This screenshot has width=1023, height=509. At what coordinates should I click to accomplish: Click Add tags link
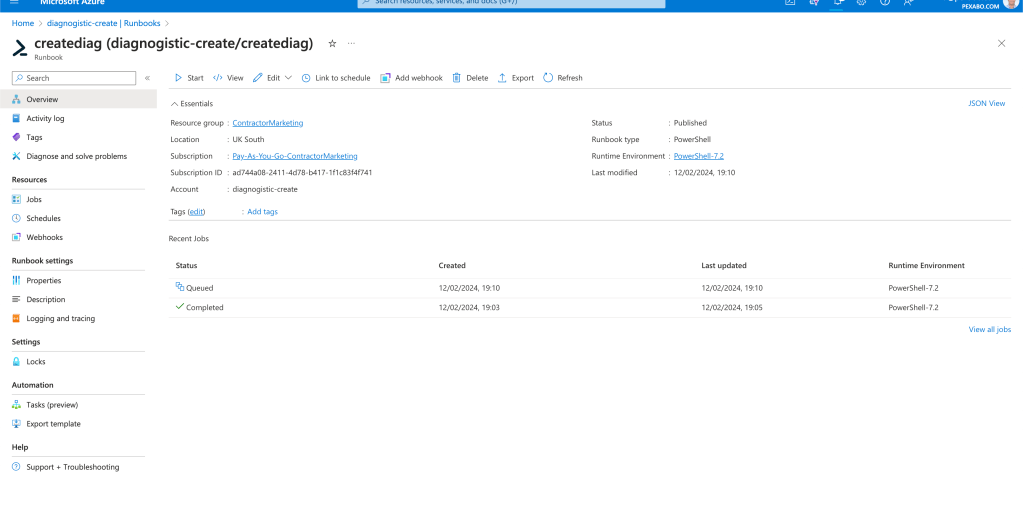pos(262,211)
